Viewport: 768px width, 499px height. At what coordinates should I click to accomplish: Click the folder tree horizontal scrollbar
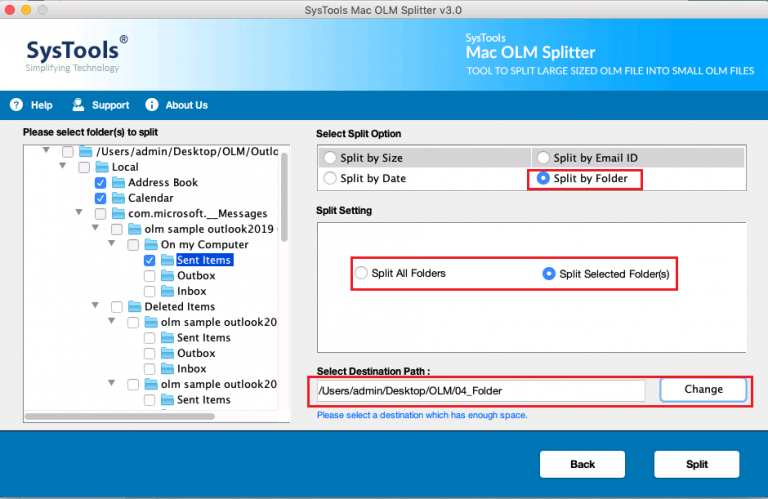coord(120,416)
